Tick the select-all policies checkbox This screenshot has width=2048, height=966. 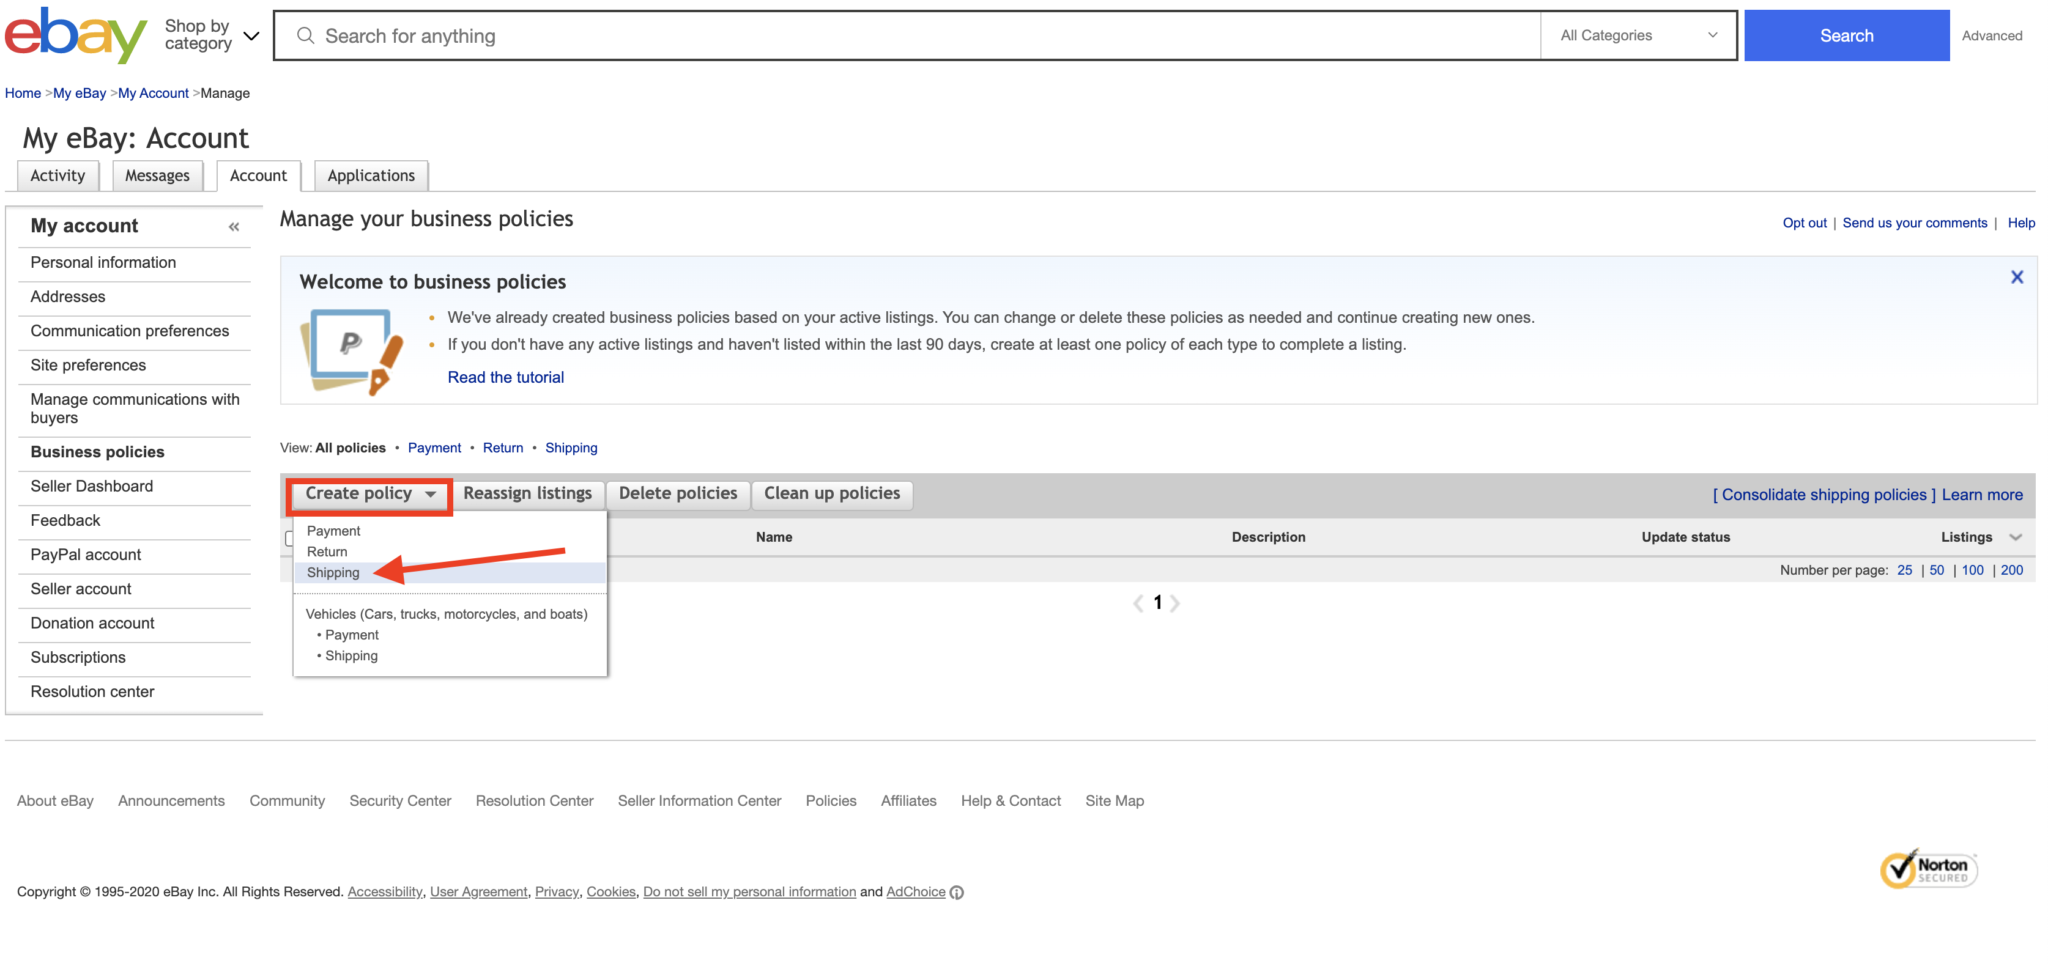pyautogui.click(x=289, y=538)
